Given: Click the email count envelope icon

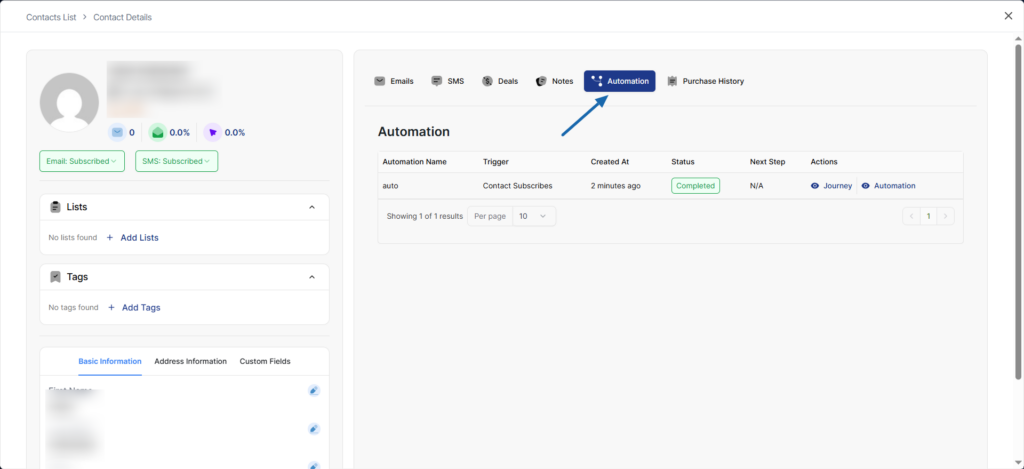Looking at the screenshot, I should [x=117, y=132].
